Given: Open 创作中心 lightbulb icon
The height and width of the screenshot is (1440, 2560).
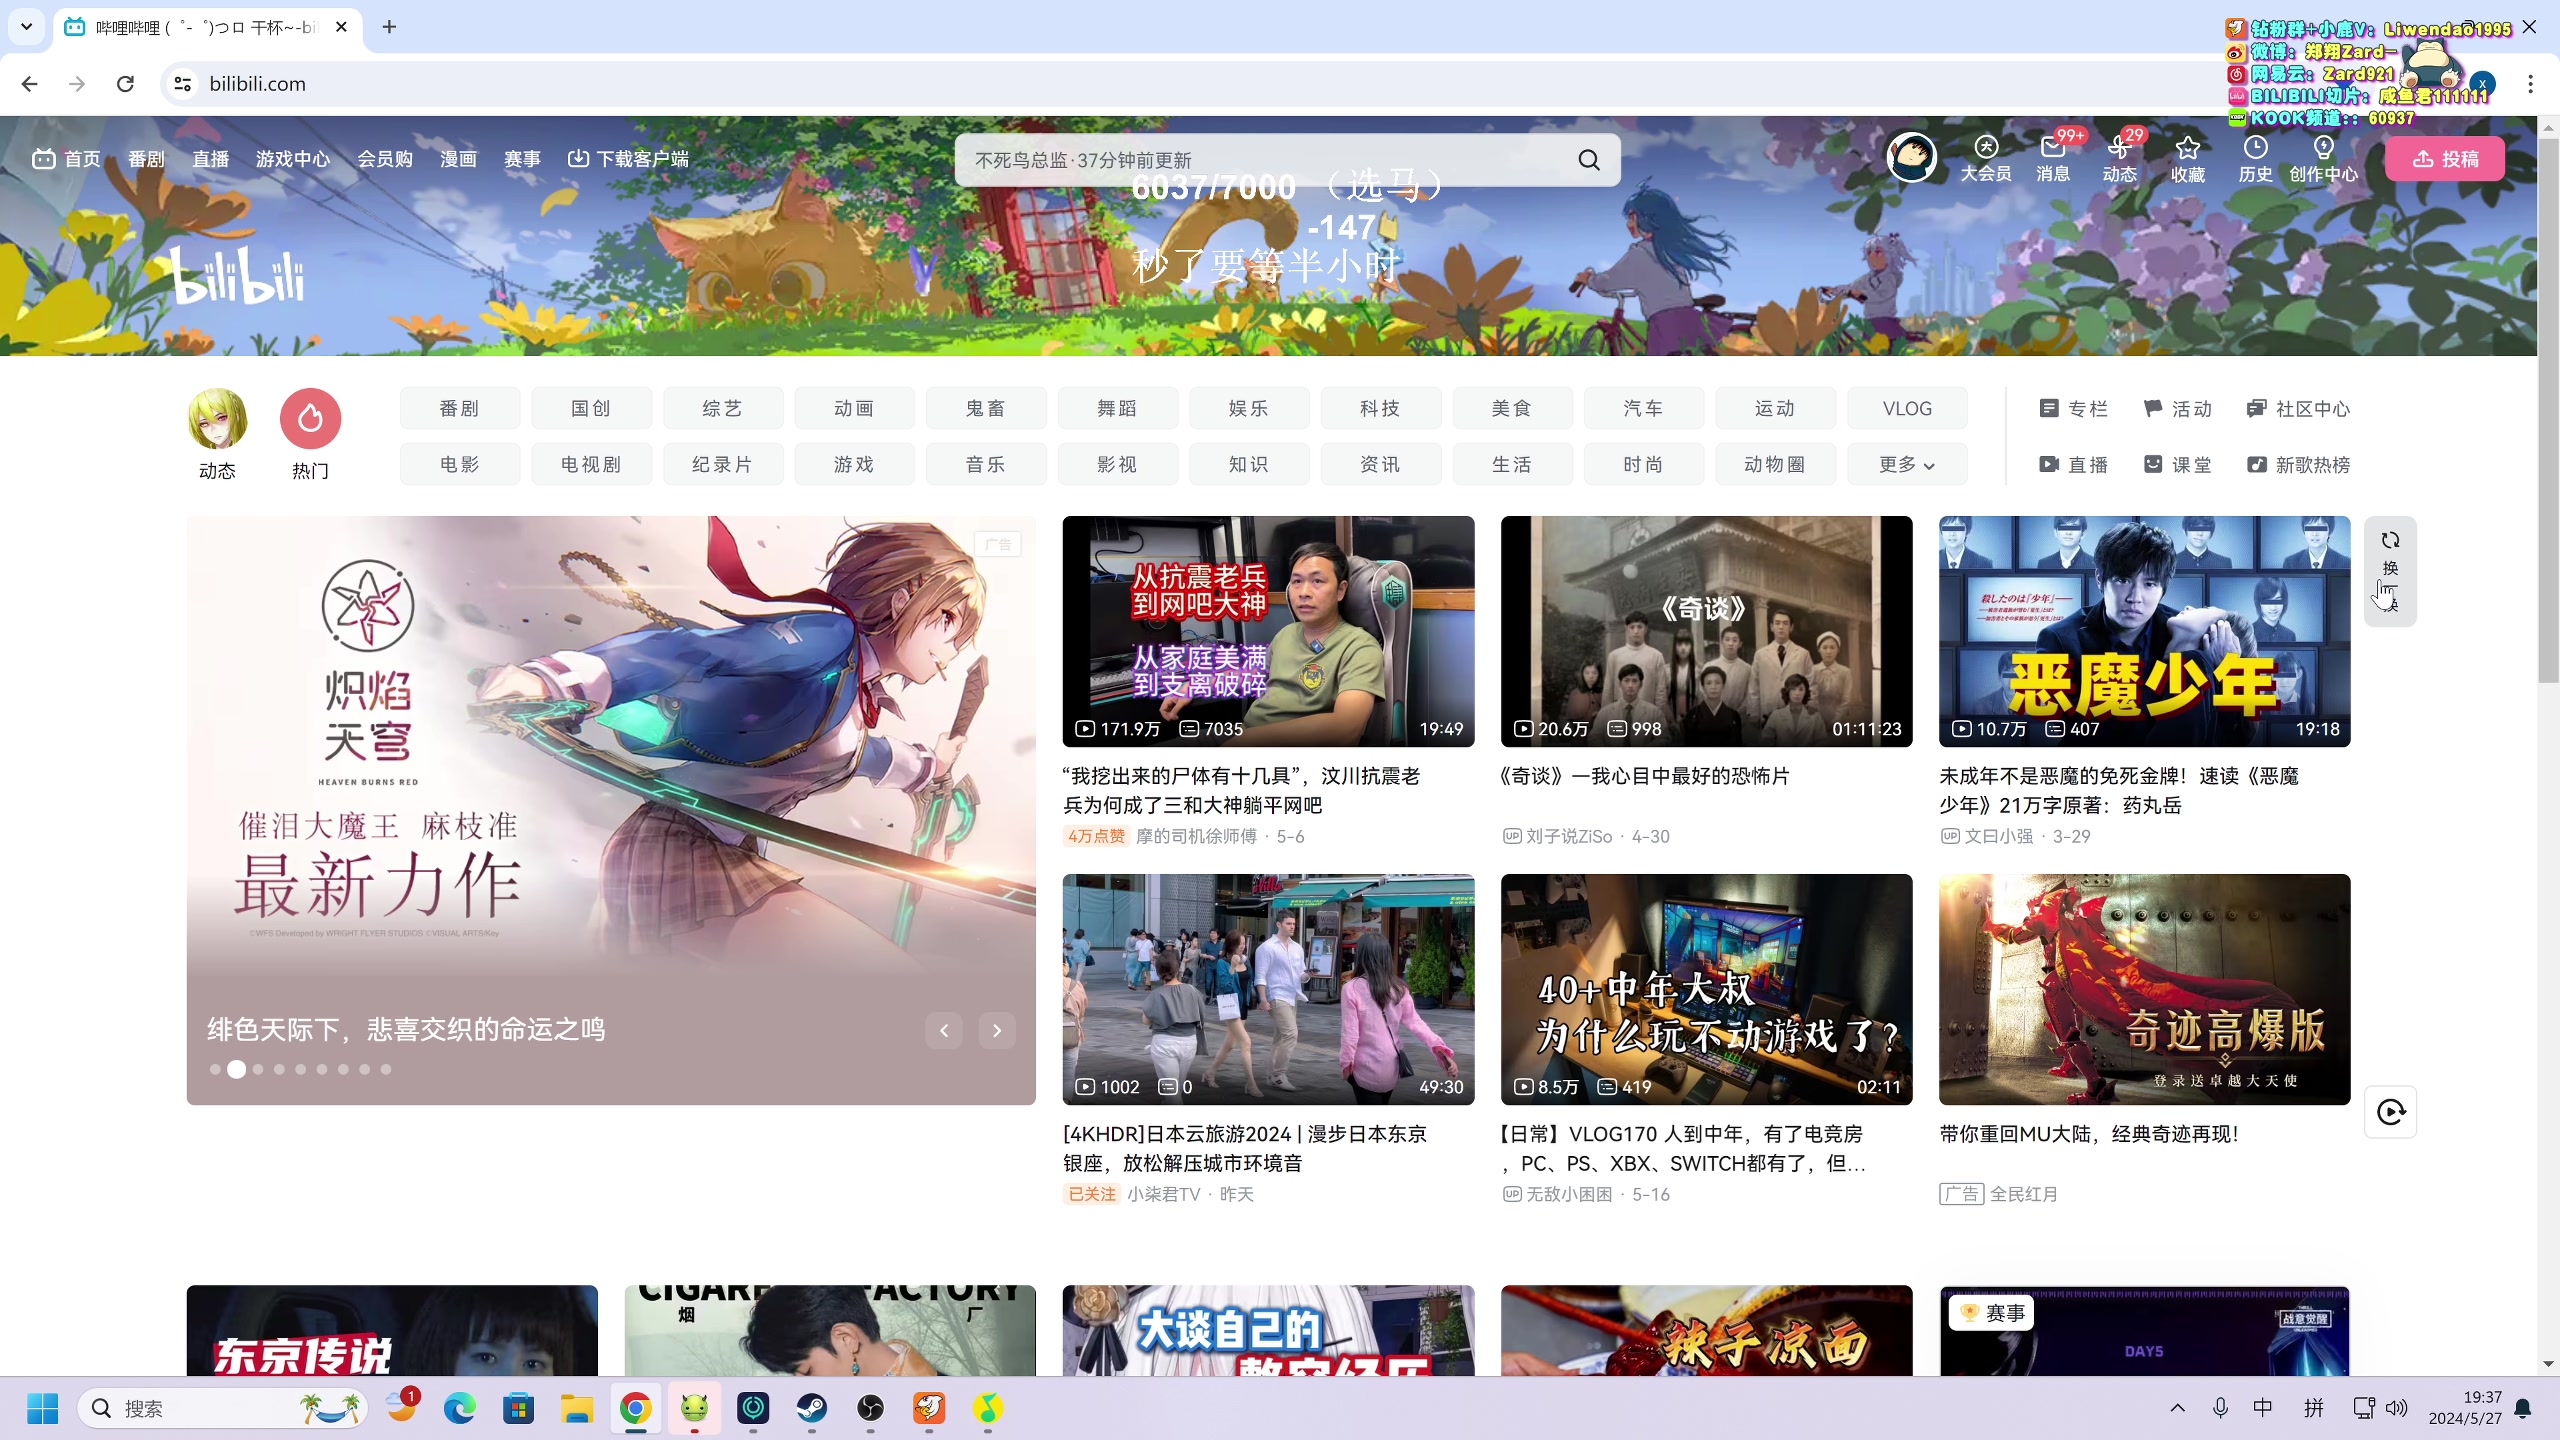Looking at the screenshot, I should (x=2323, y=159).
